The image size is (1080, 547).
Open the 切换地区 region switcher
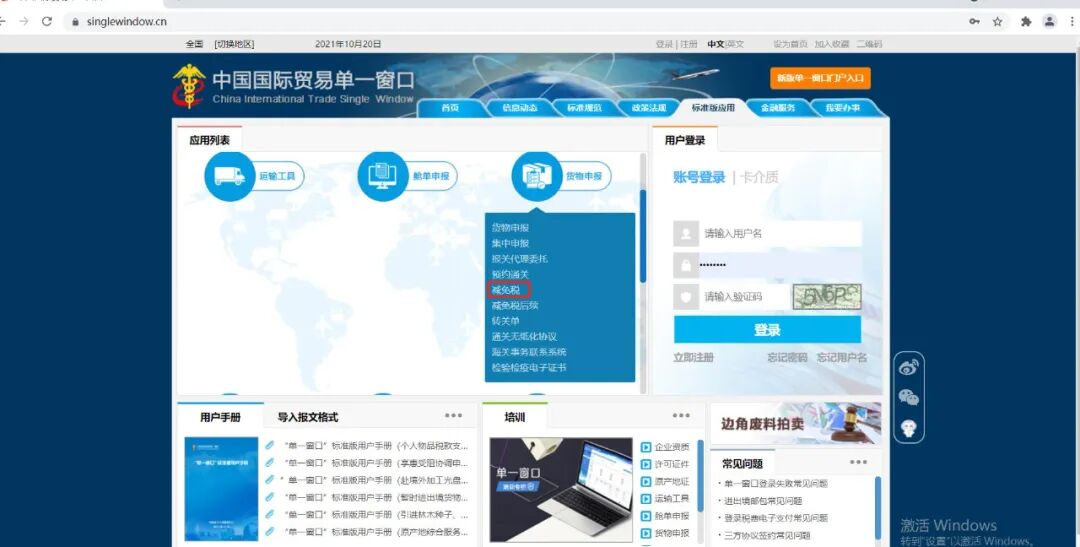tap(234, 44)
